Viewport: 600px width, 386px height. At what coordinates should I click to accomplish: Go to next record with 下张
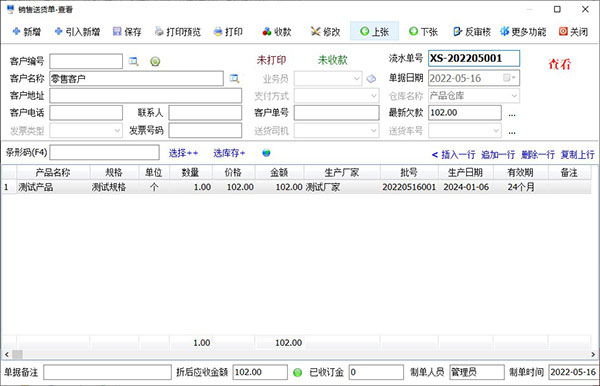click(423, 32)
